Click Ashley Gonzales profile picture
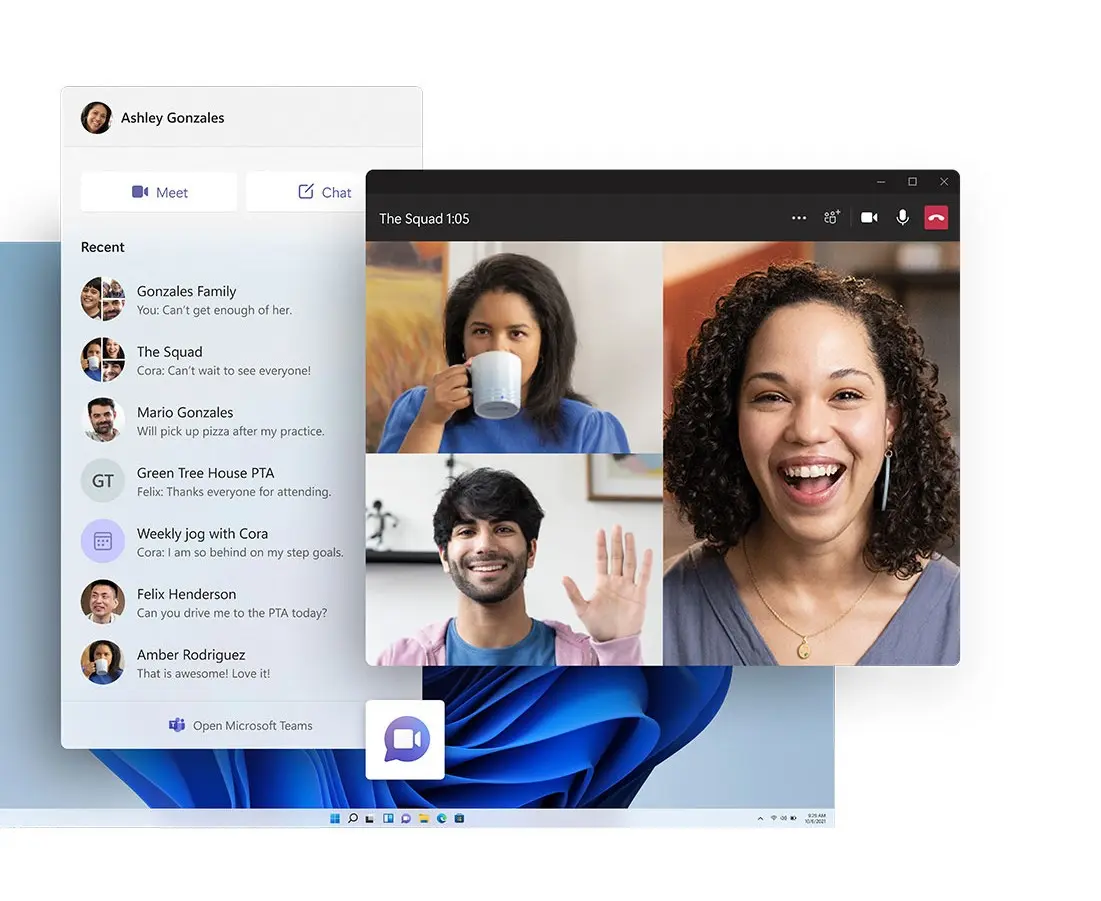The image size is (1101, 901). click(96, 117)
